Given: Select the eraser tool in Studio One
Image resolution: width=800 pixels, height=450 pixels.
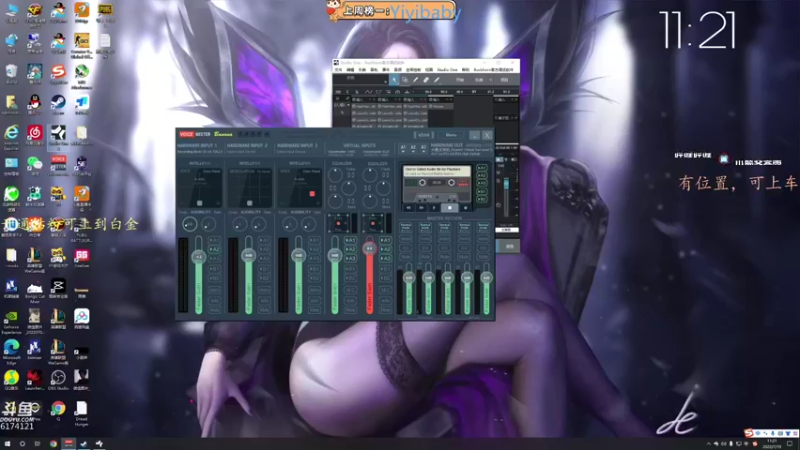Looking at the screenshot, I should pos(426,80).
